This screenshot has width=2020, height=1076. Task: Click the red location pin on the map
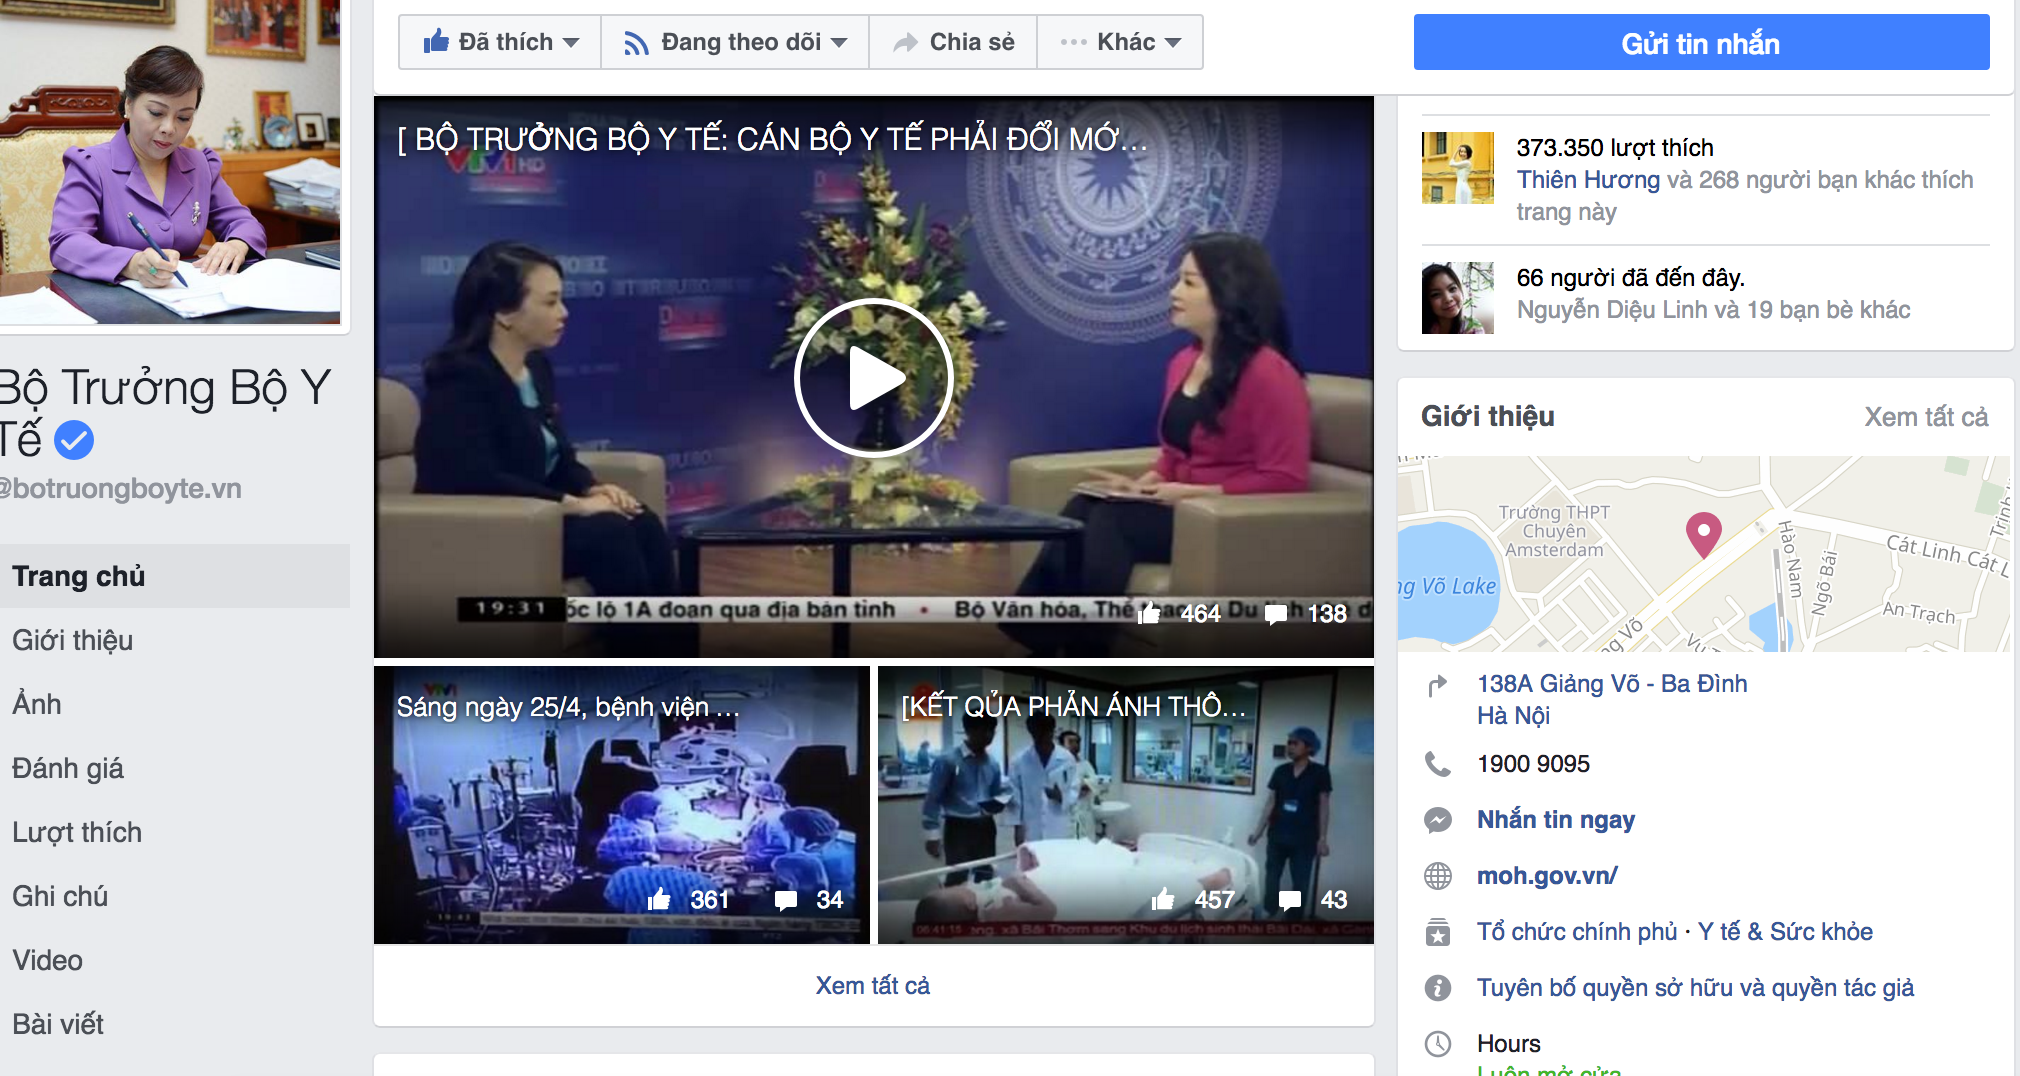point(1703,535)
